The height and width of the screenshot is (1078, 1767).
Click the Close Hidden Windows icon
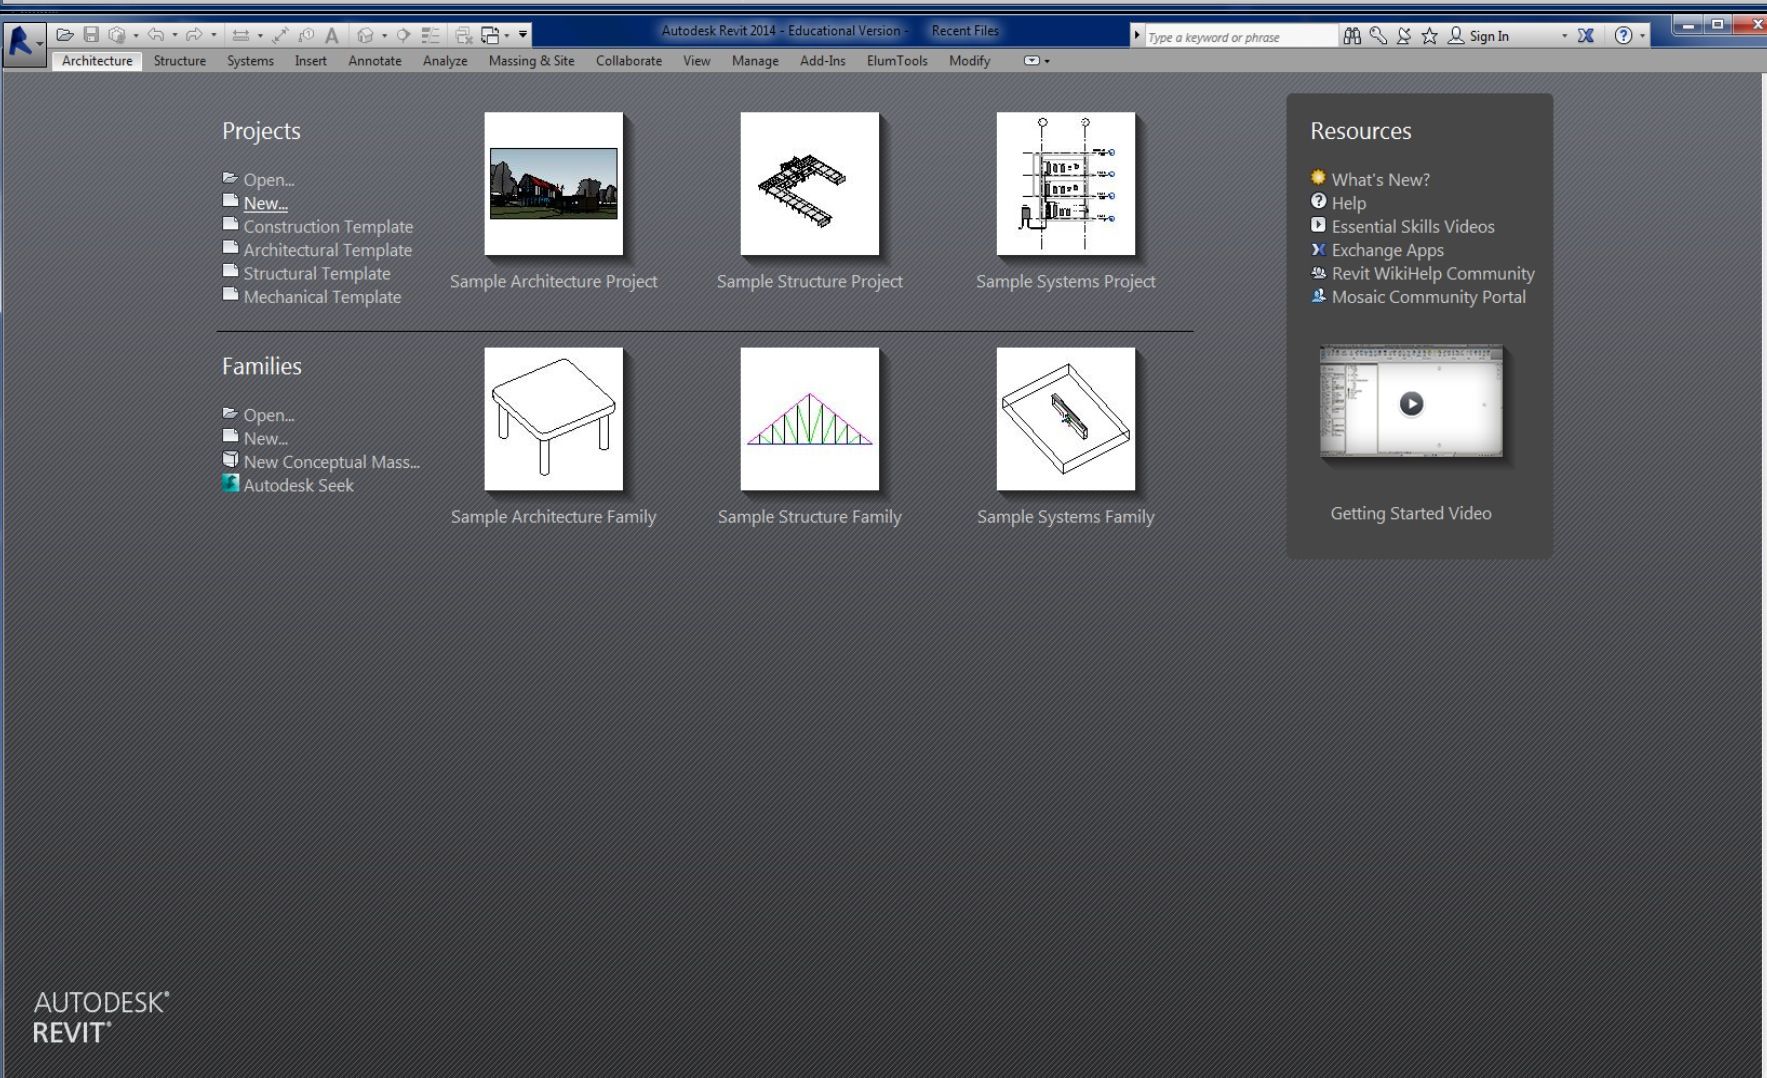tap(466, 33)
